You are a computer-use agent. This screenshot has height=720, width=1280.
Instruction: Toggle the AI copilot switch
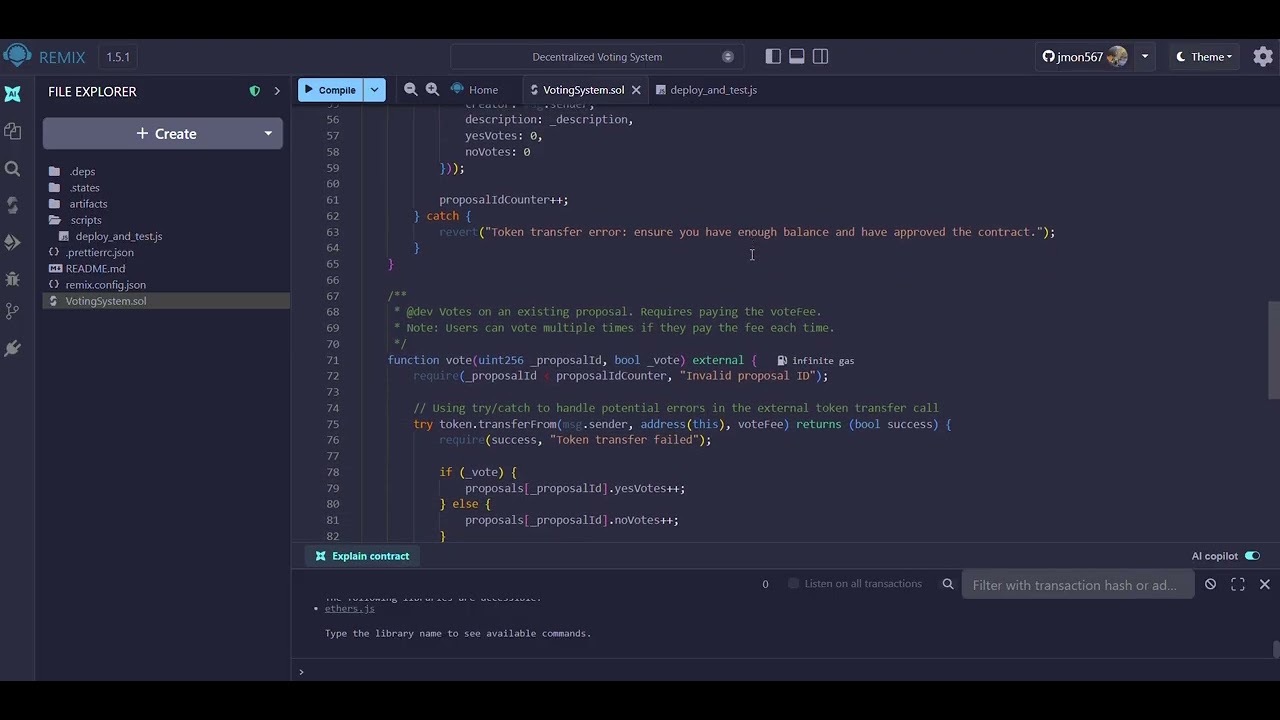(1252, 556)
